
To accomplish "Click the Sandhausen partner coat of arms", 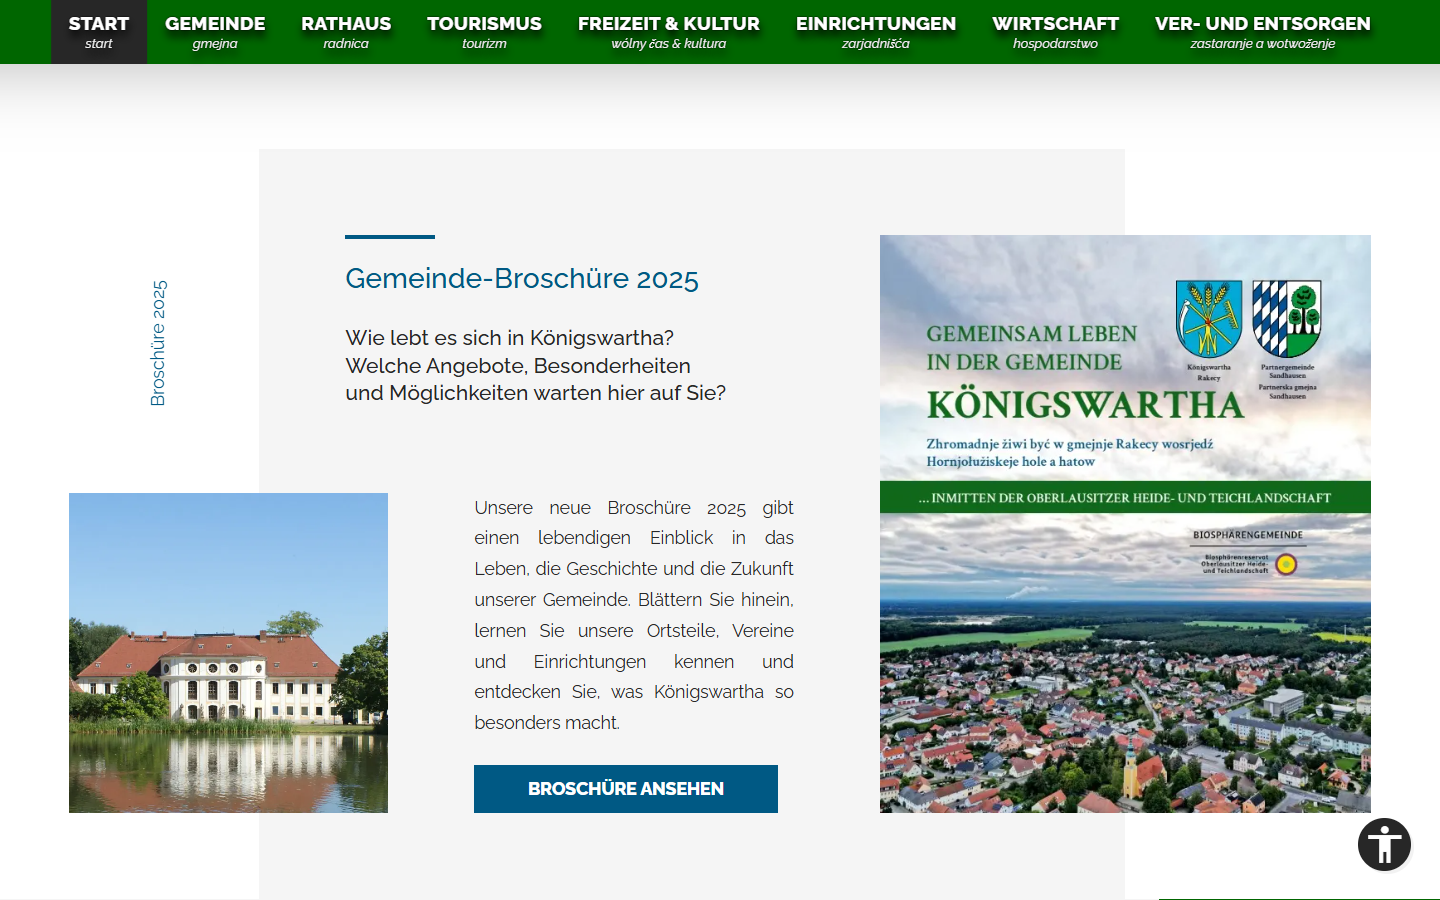I will pyautogui.click(x=1287, y=318).
